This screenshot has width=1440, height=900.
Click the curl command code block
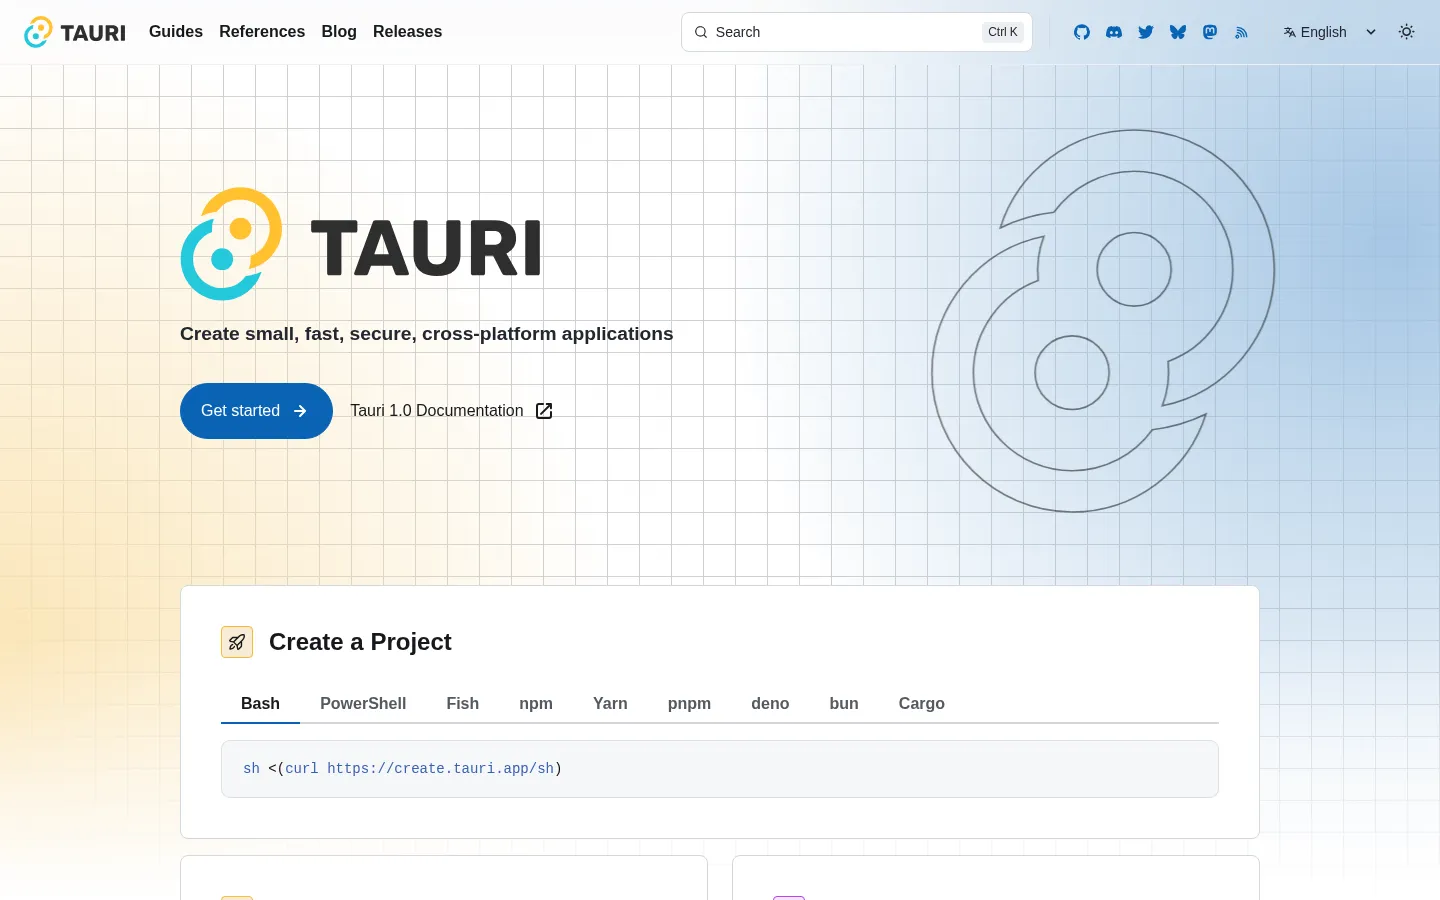(x=720, y=769)
